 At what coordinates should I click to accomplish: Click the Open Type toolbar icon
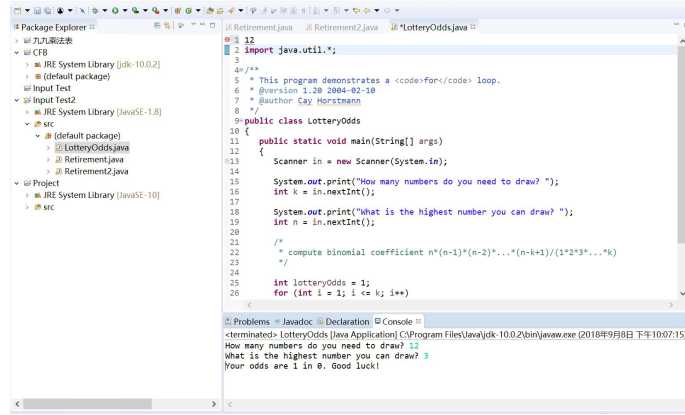pyautogui.click(x=210, y=10)
